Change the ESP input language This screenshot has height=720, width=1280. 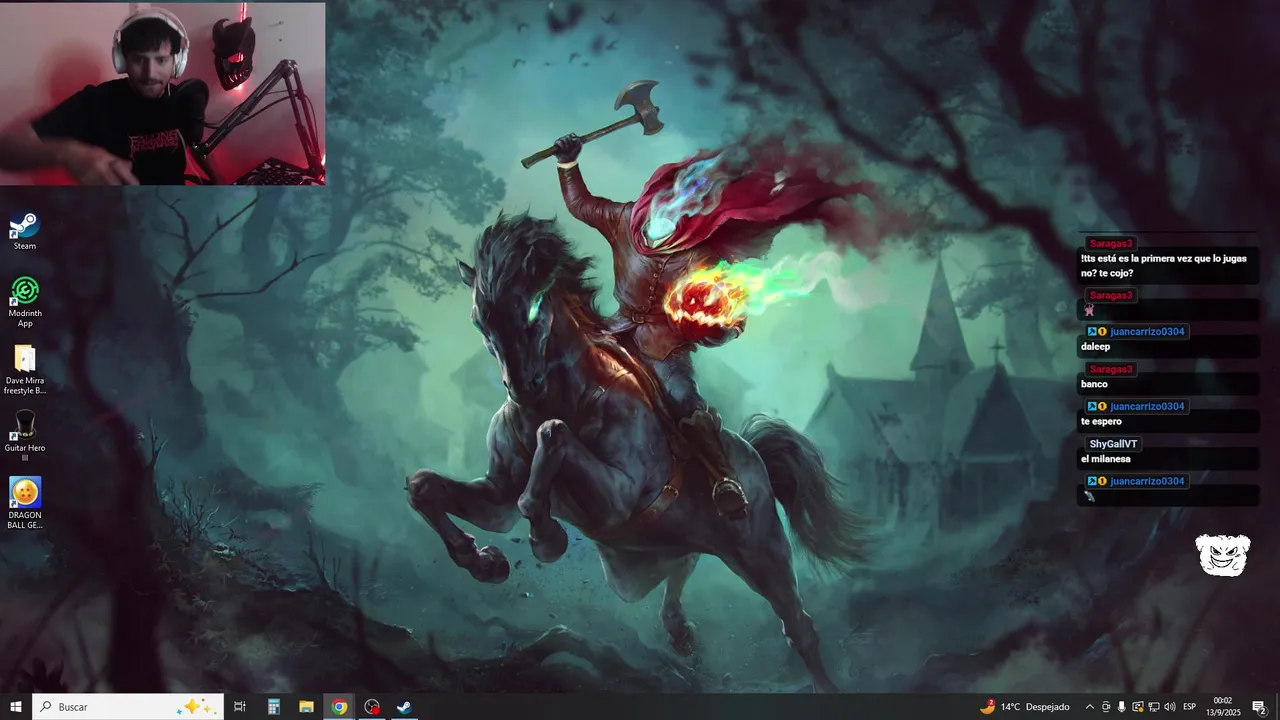pyautogui.click(x=1190, y=707)
